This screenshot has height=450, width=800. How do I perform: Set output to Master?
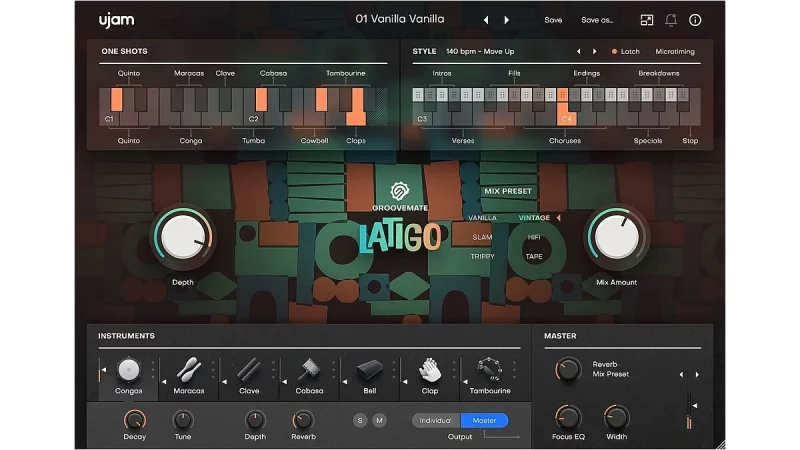click(x=484, y=420)
